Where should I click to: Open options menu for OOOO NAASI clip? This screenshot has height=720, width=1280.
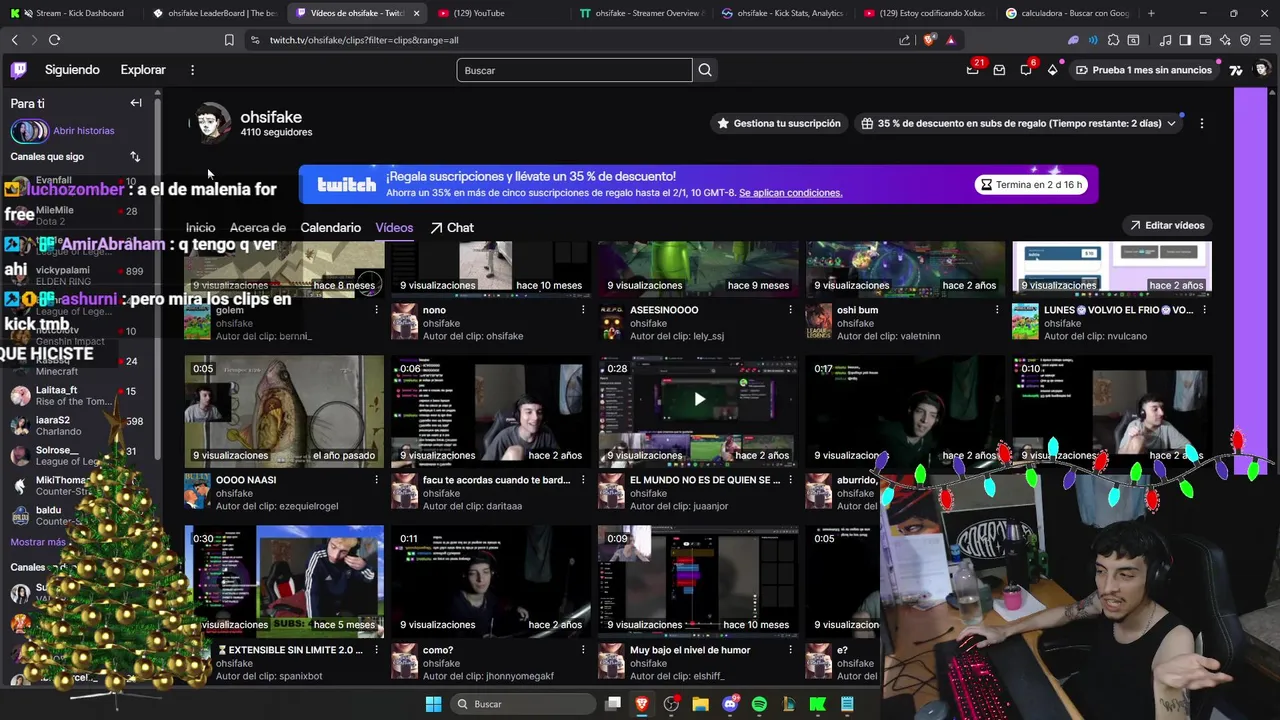point(376,480)
